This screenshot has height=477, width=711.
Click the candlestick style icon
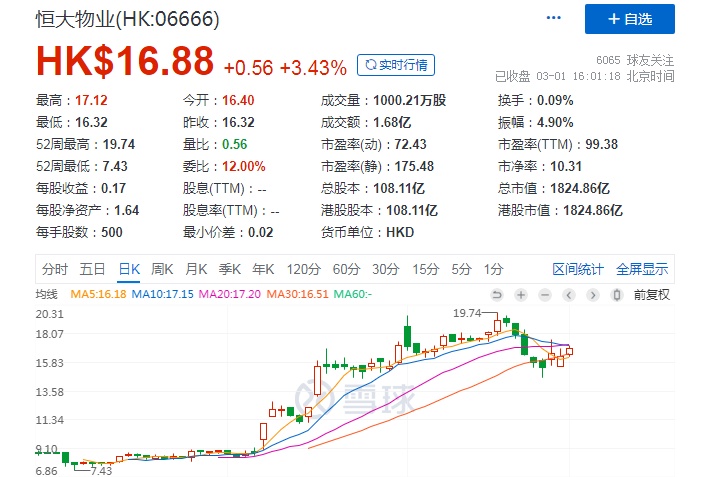[x=616, y=295]
